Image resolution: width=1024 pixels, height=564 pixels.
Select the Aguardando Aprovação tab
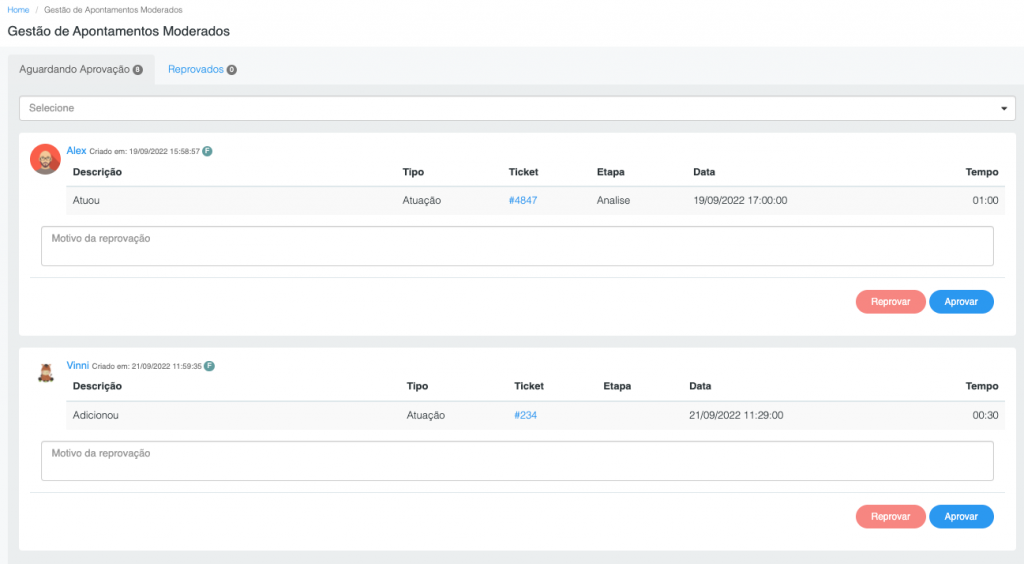tap(81, 69)
